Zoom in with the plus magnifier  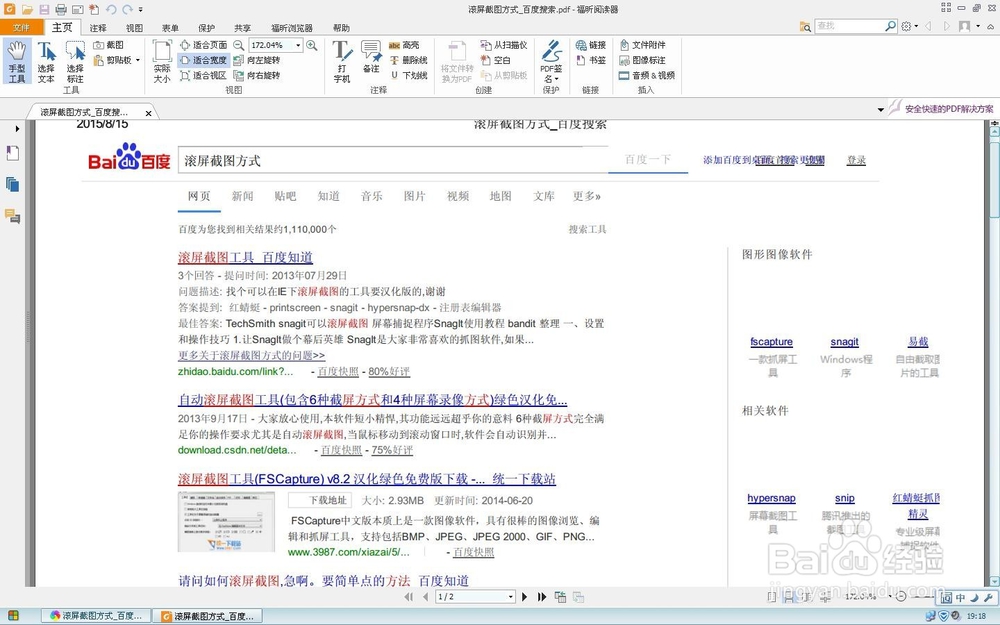pos(311,45)
